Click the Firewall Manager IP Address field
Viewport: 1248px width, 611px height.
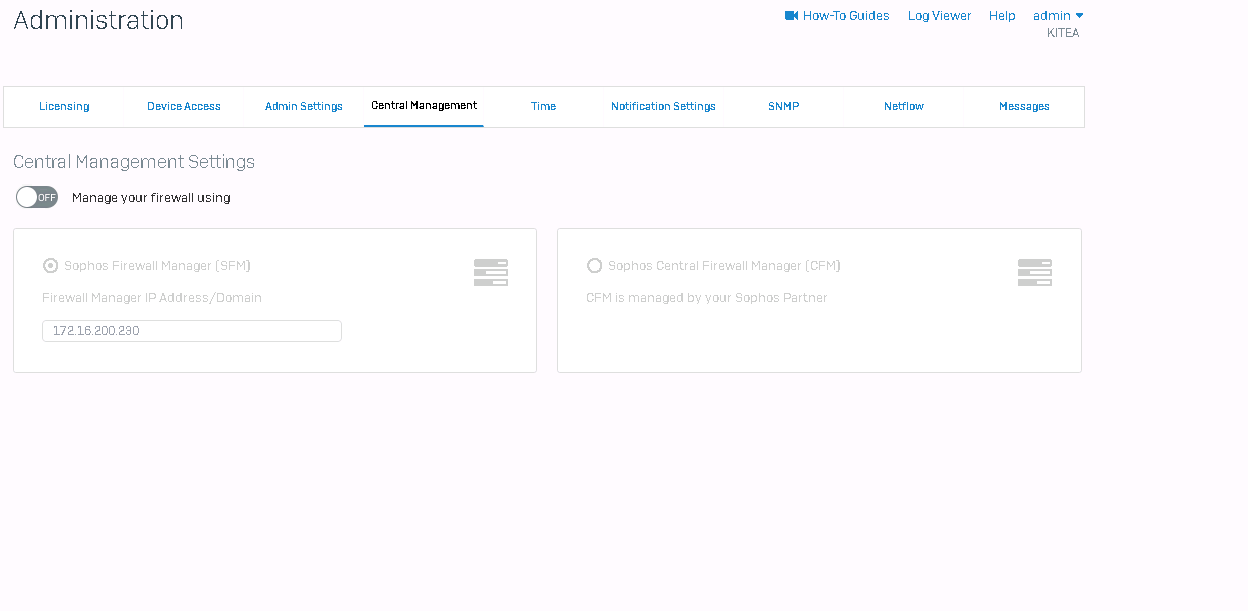pos(192,331)
